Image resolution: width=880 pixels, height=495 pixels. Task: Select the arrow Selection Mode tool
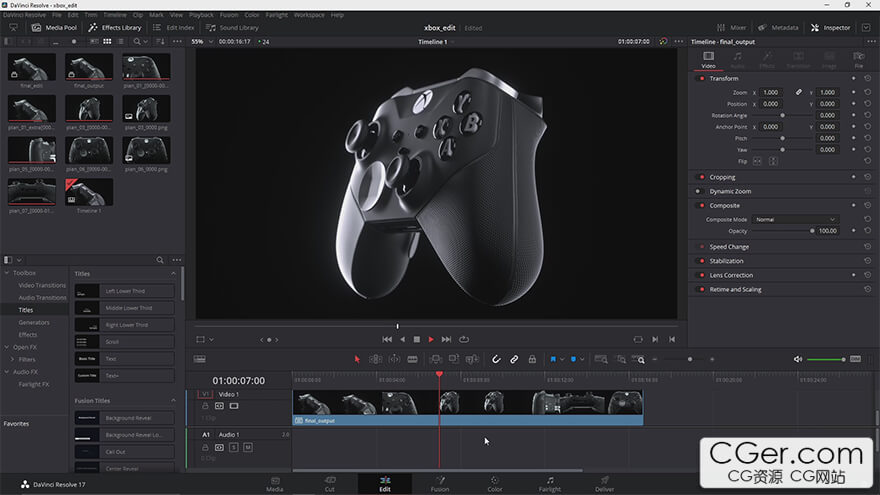357,359
